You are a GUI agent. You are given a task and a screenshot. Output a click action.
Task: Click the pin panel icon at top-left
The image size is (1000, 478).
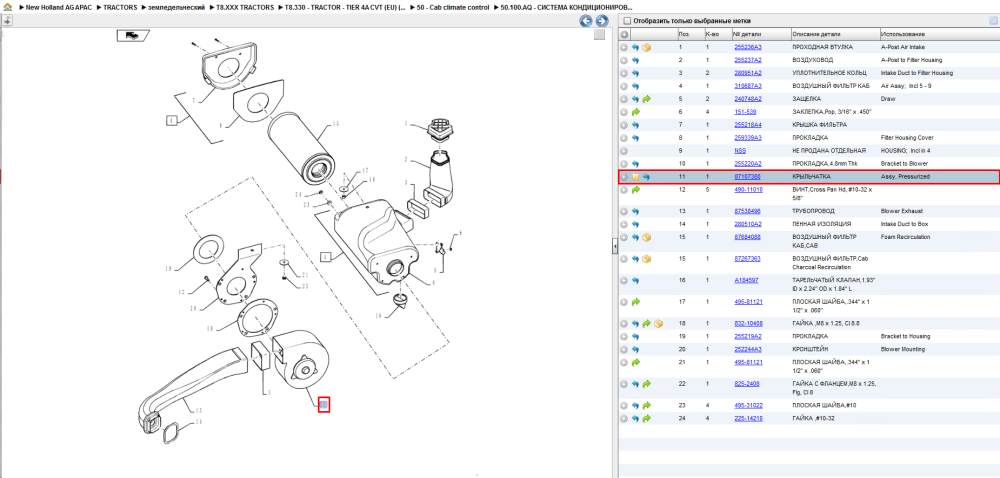6,20
